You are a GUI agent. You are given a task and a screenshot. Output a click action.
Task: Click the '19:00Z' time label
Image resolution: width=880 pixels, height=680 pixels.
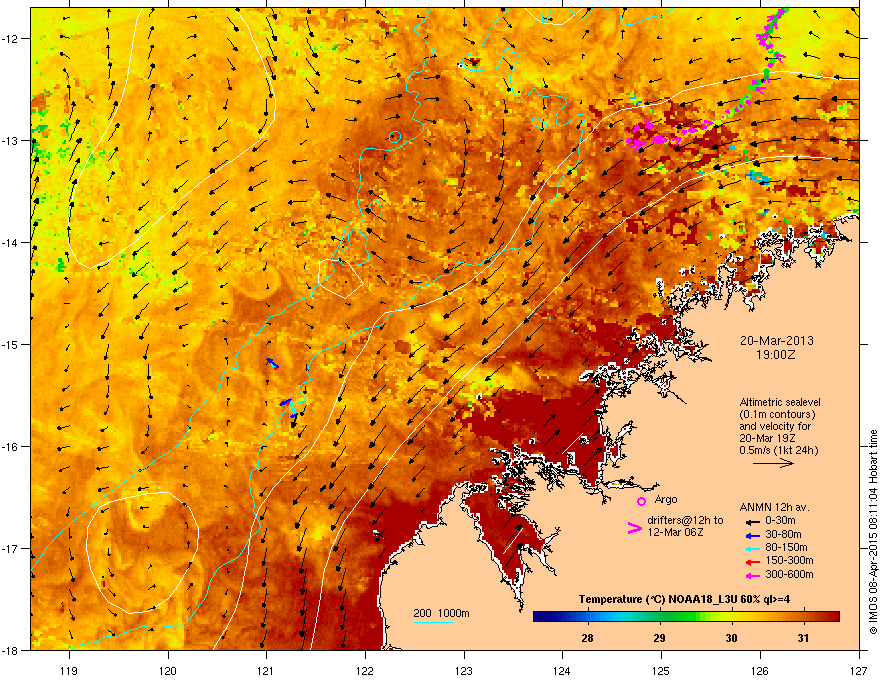776,355
